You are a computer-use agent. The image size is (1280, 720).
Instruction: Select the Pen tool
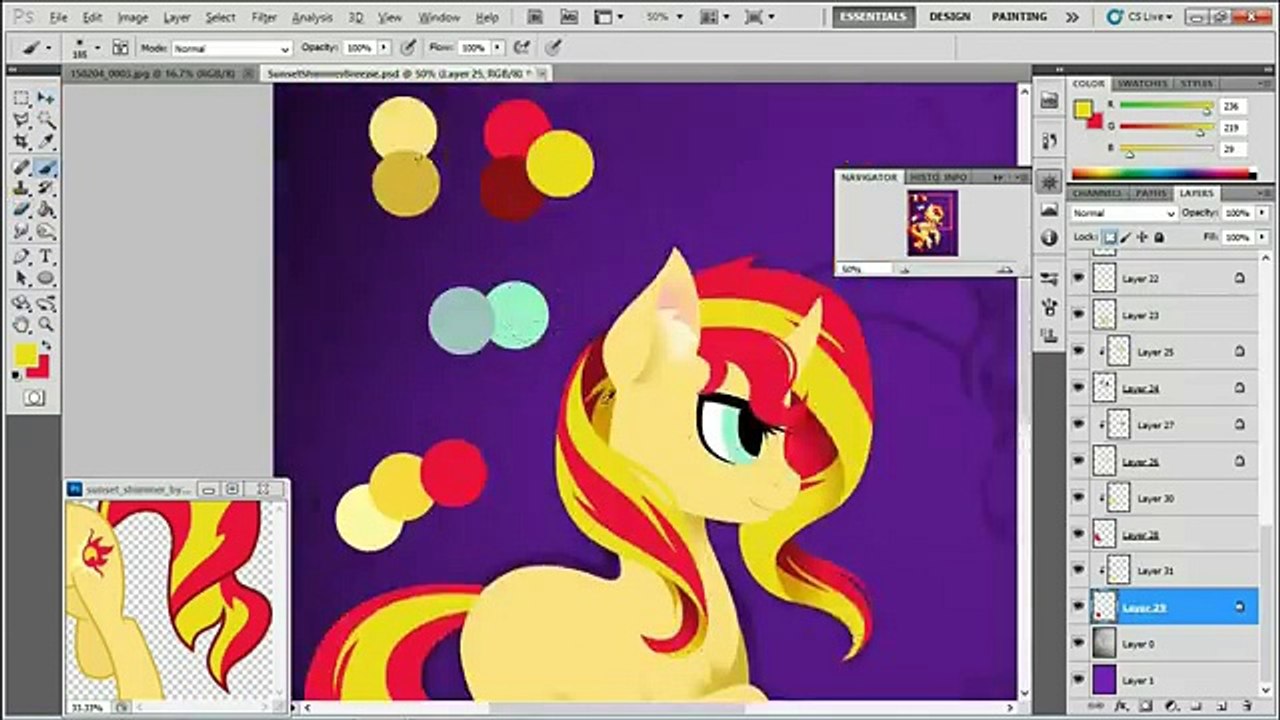point(21,257)
